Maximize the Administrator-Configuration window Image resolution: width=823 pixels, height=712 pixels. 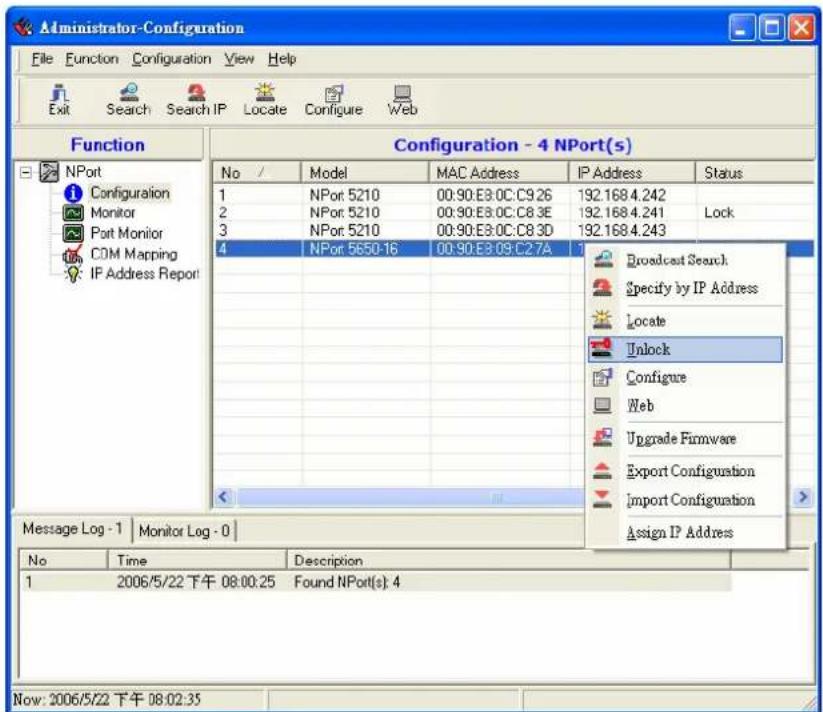pyautogui.click(x=772, y=27)
